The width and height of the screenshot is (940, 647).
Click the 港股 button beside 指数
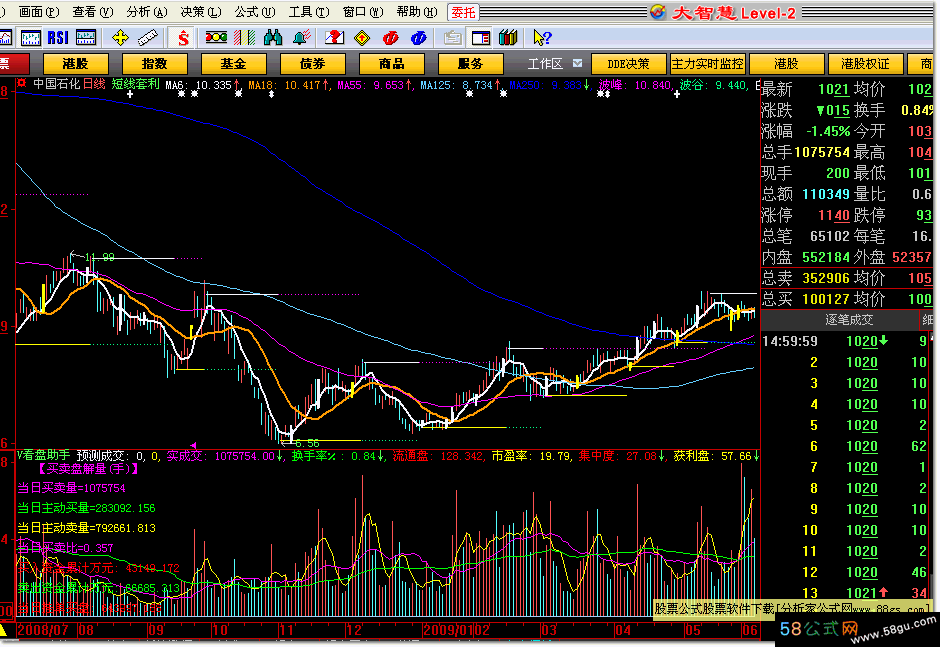click(x=76, y=64)
